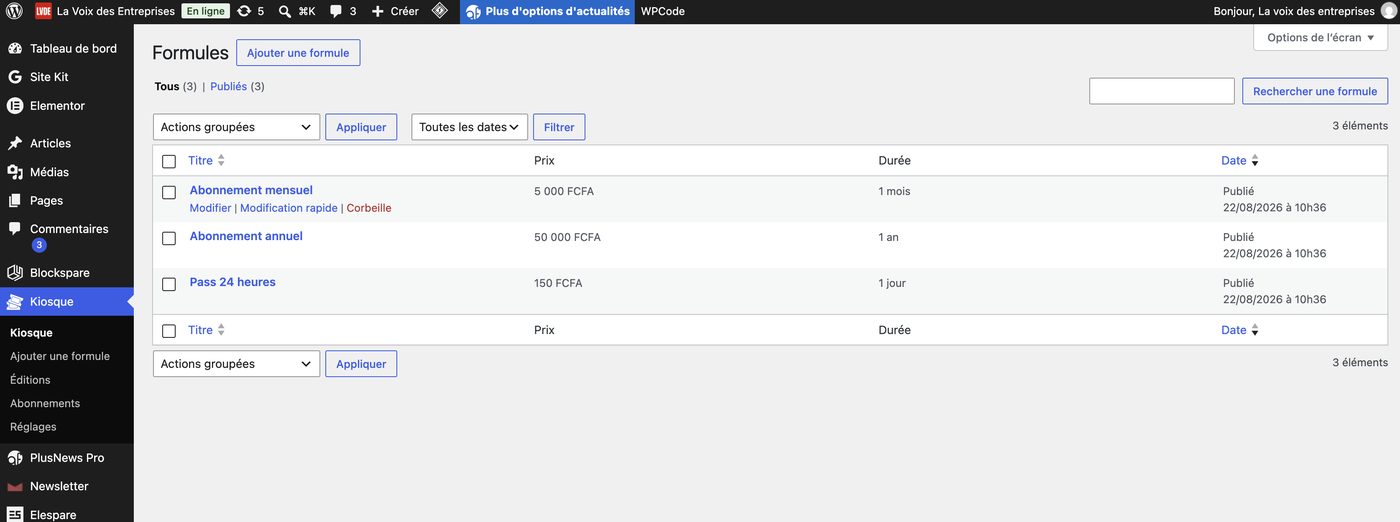
Task: Open the bottom Actions groupées dropdown
Action: [x=236, y=364]
